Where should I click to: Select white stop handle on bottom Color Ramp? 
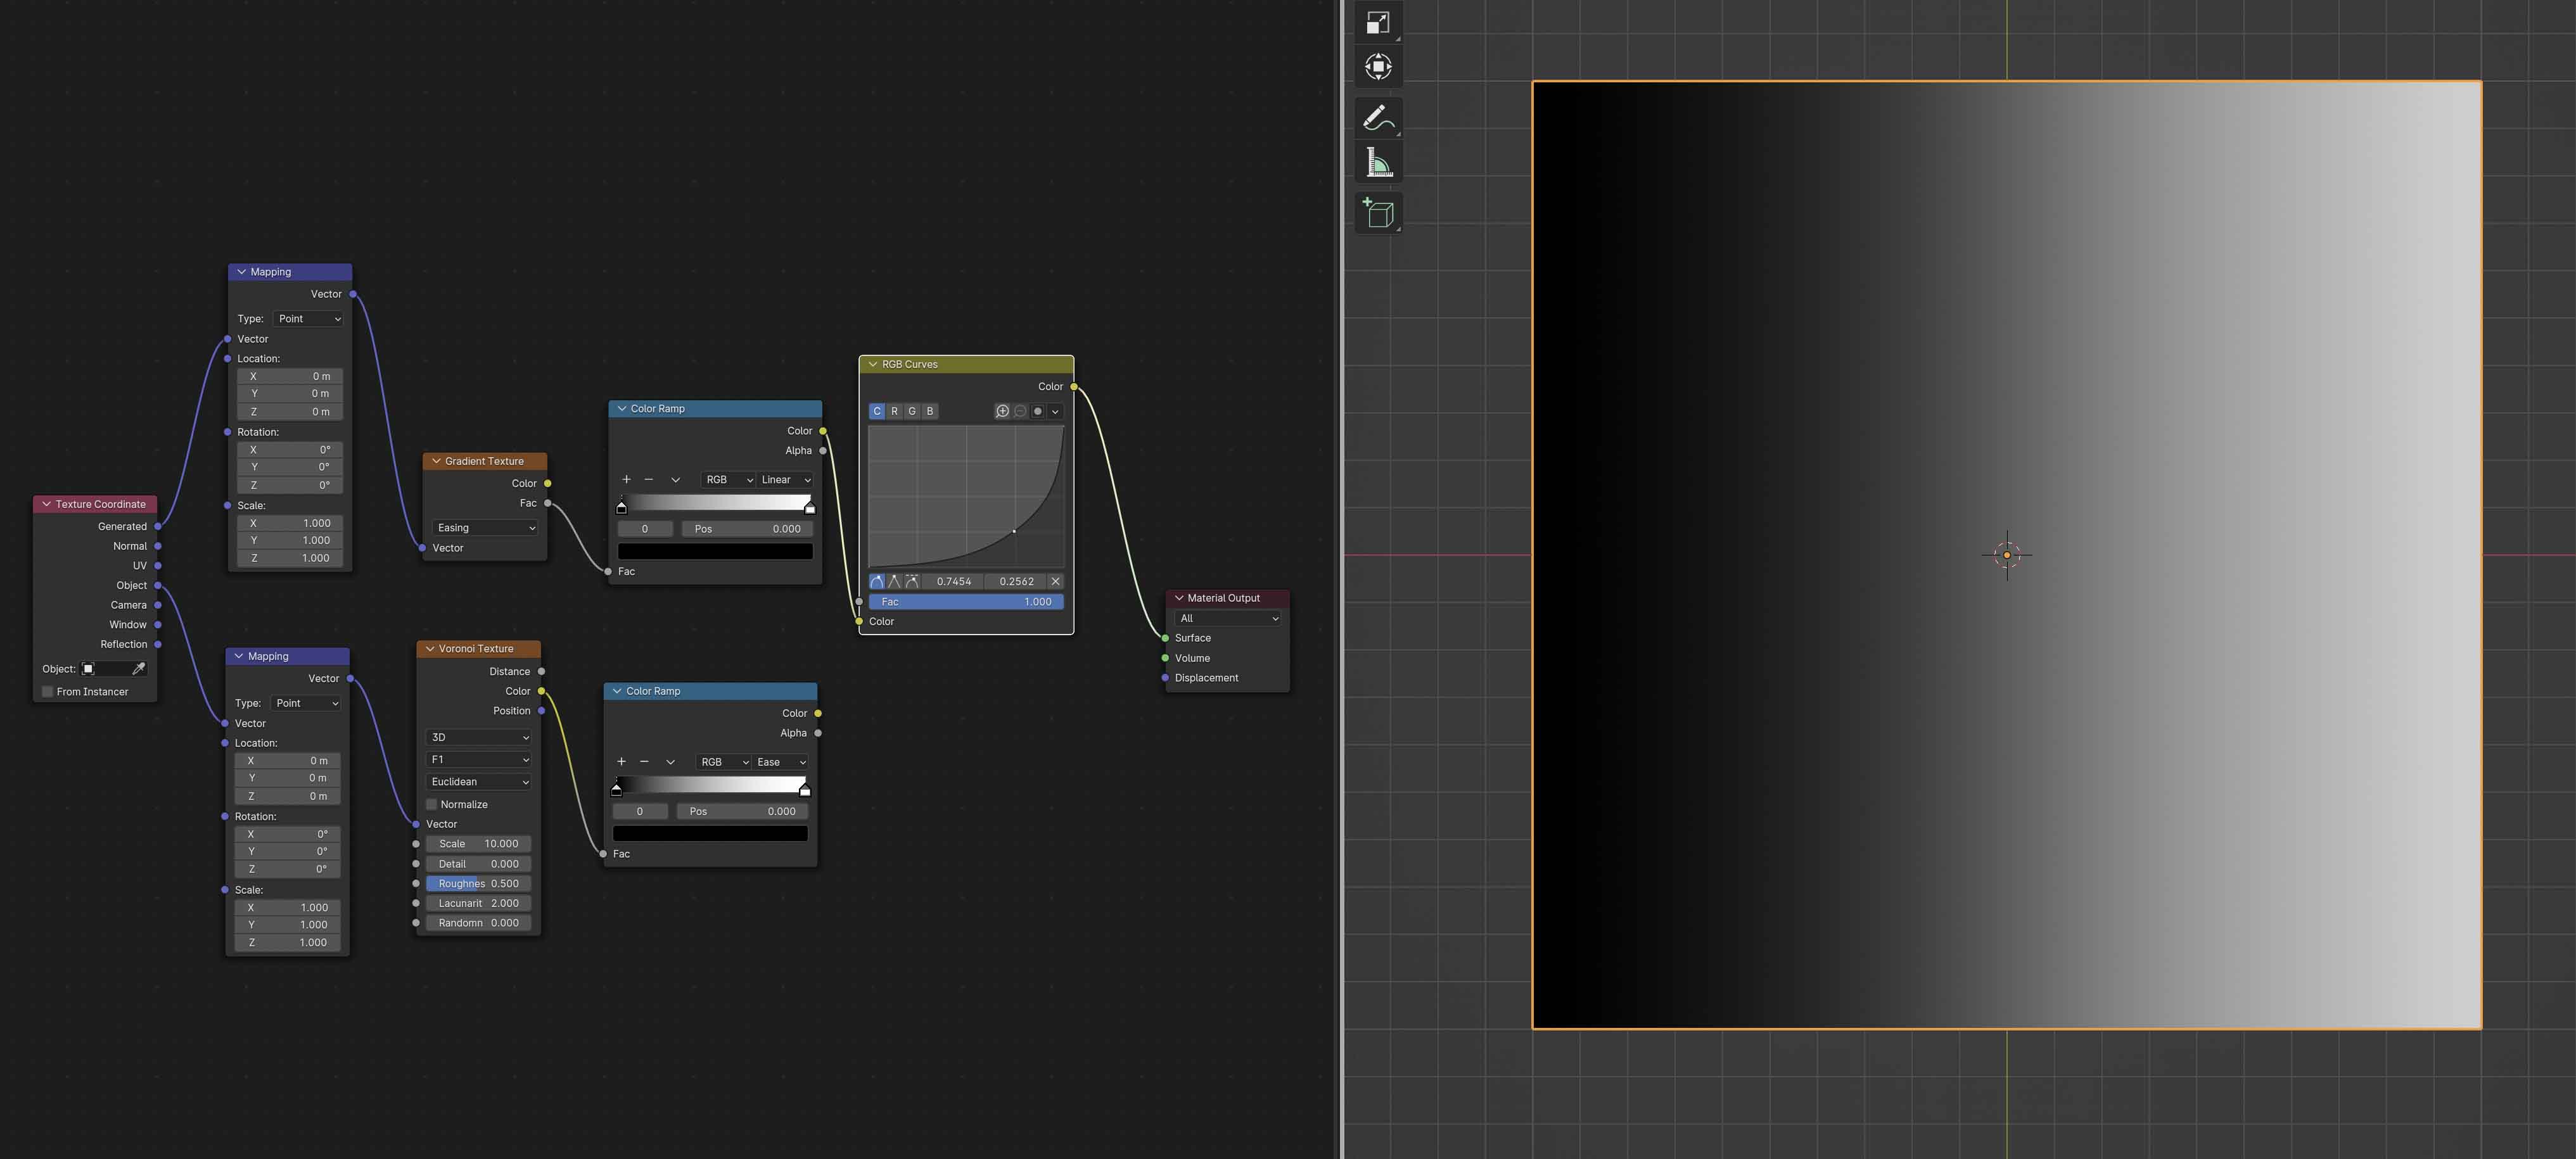click(x=805, y=790)
